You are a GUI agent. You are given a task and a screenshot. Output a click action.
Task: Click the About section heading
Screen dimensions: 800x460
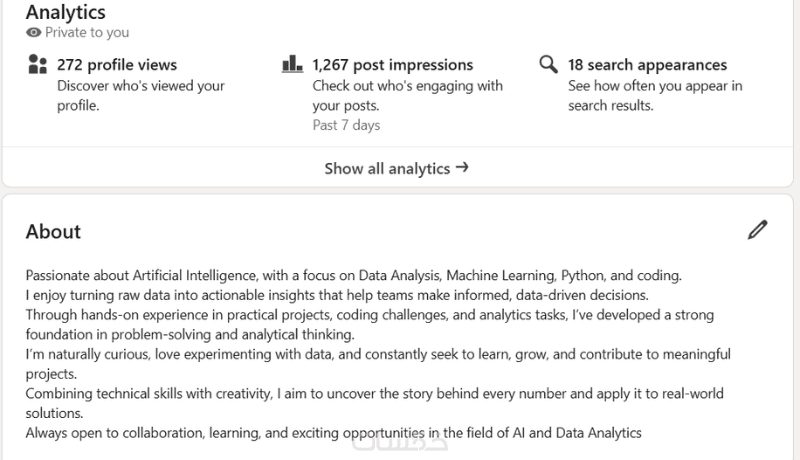53,231
